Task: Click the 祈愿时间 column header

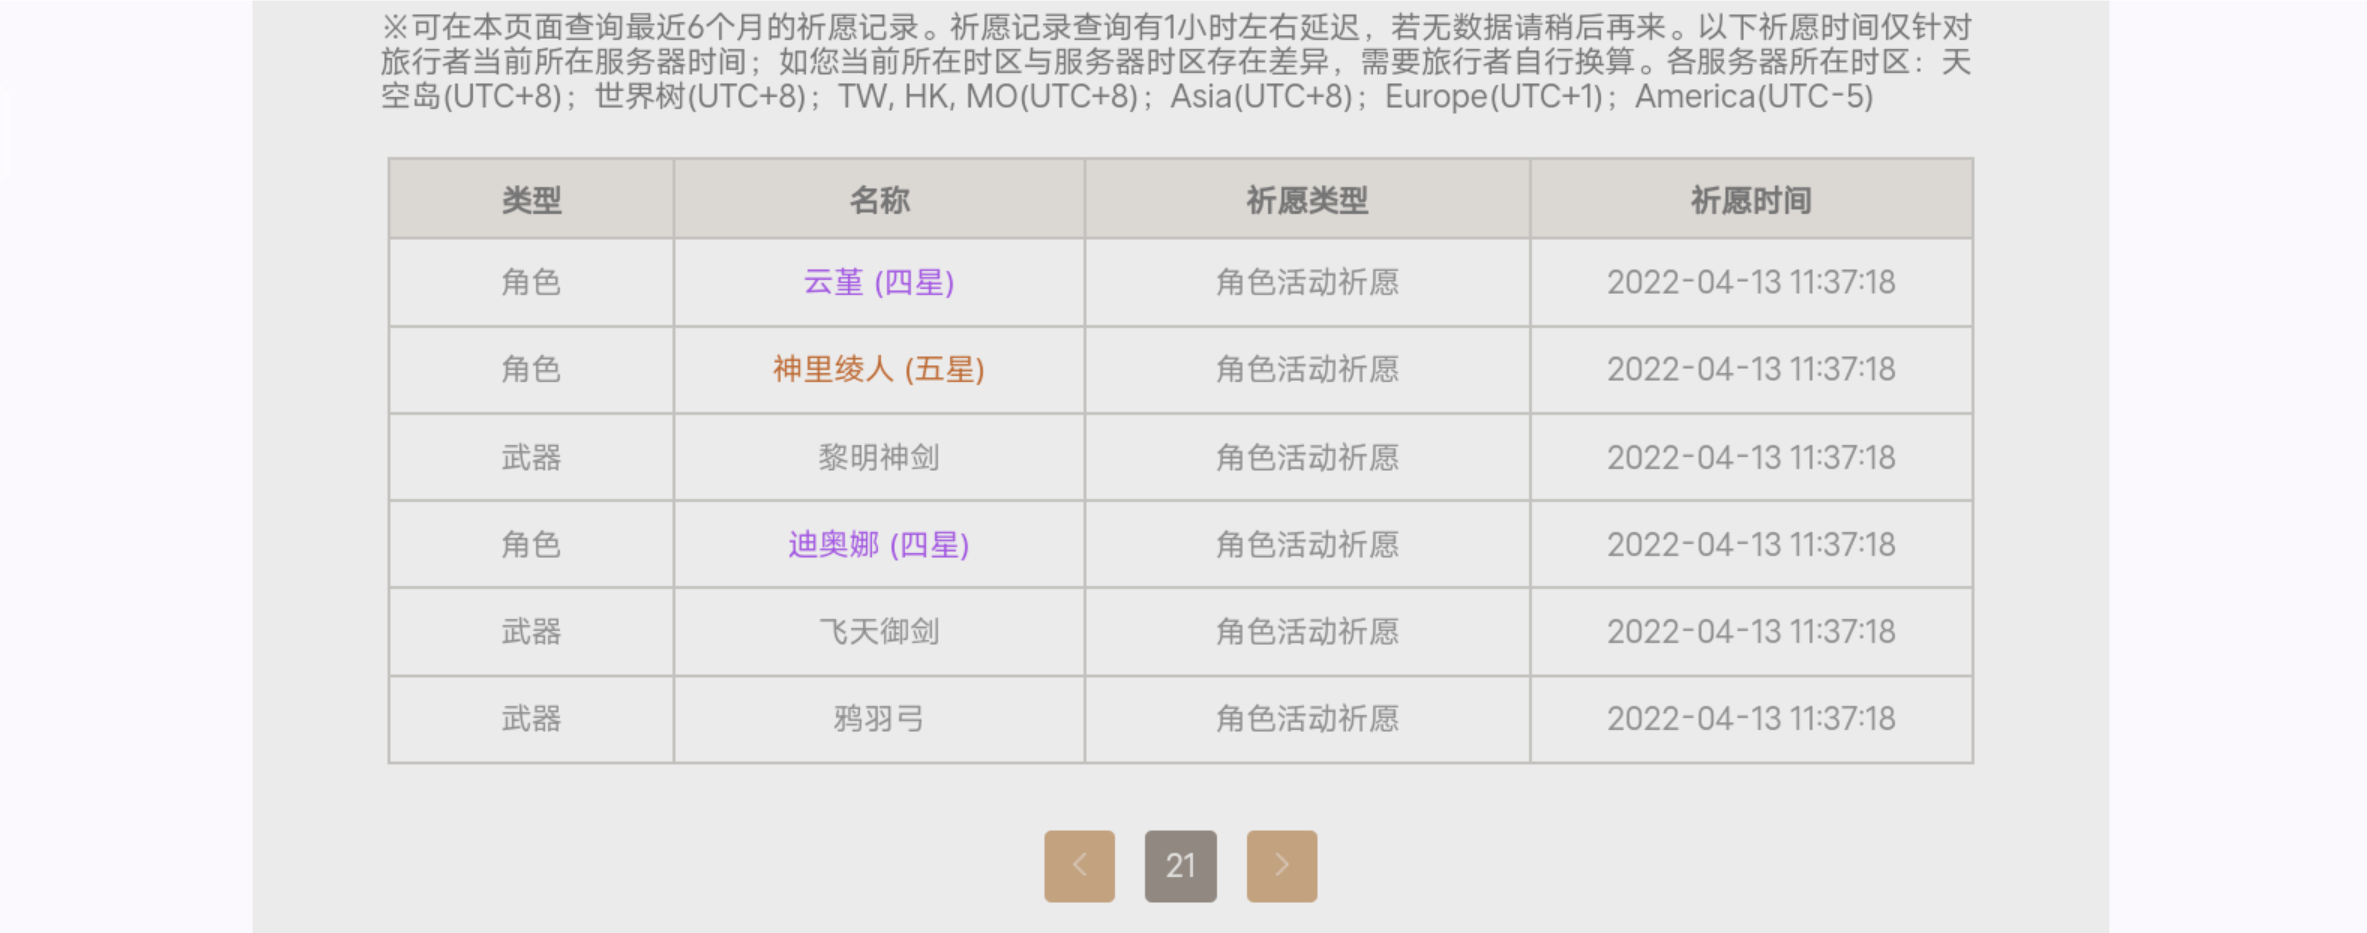Action: [x=1750, y=200]
